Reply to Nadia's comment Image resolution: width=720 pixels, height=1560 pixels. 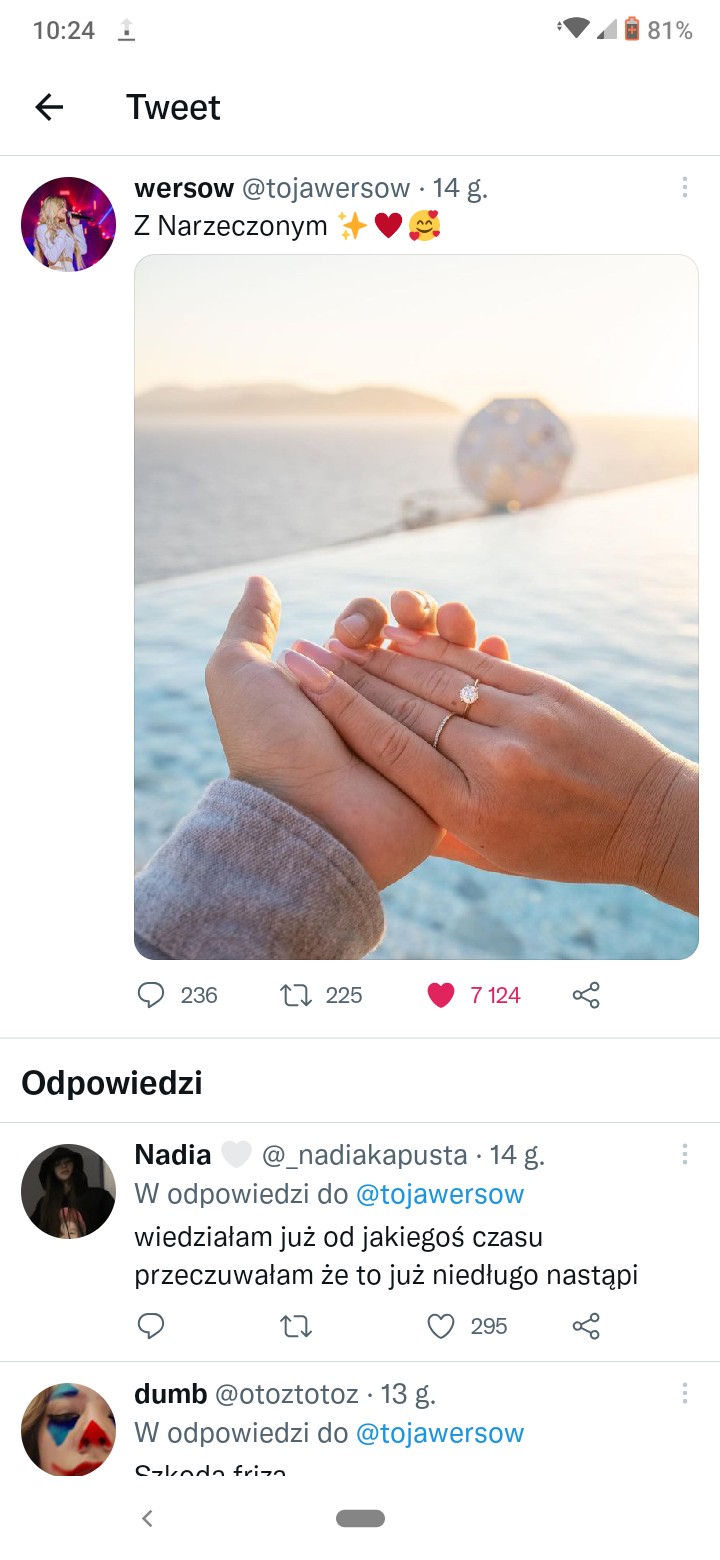(x=151, y=1326)
